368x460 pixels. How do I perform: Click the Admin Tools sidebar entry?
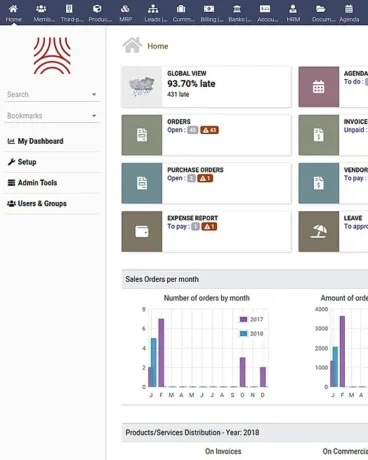tap(32, 183)
